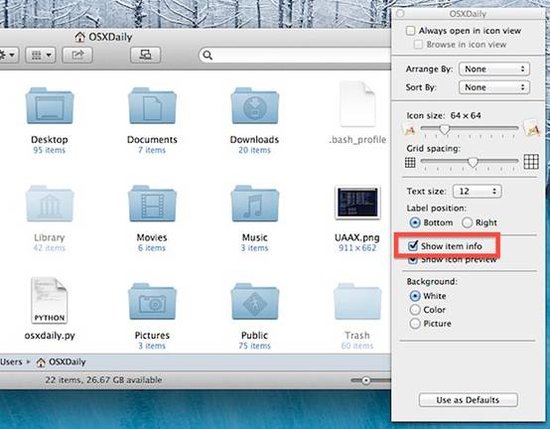Select the .bash_profile file icon

coord(357,104)
